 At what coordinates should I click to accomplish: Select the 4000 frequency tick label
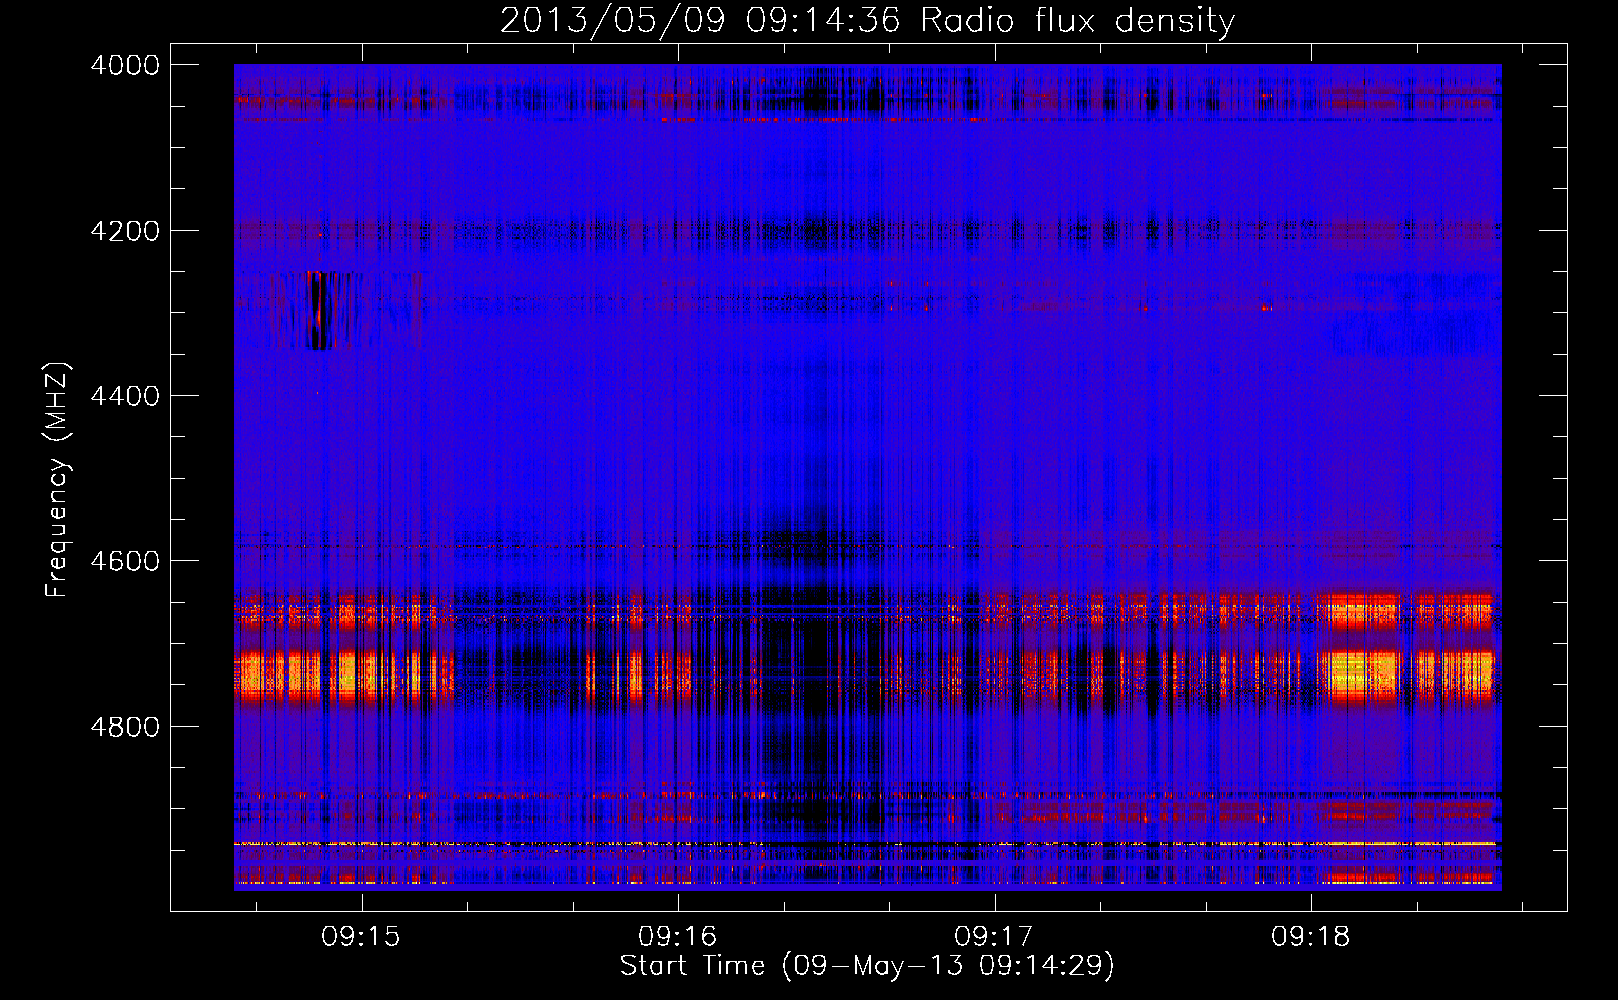click(125, 65)
